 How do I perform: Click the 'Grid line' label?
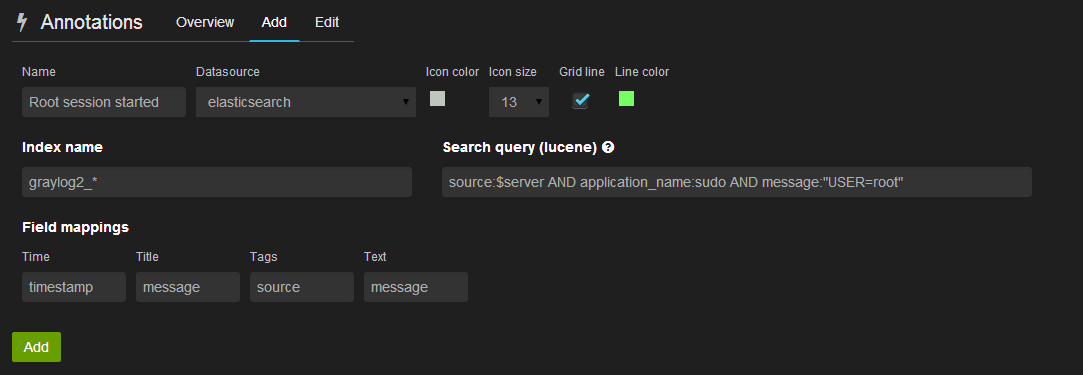tap(582, 72)
